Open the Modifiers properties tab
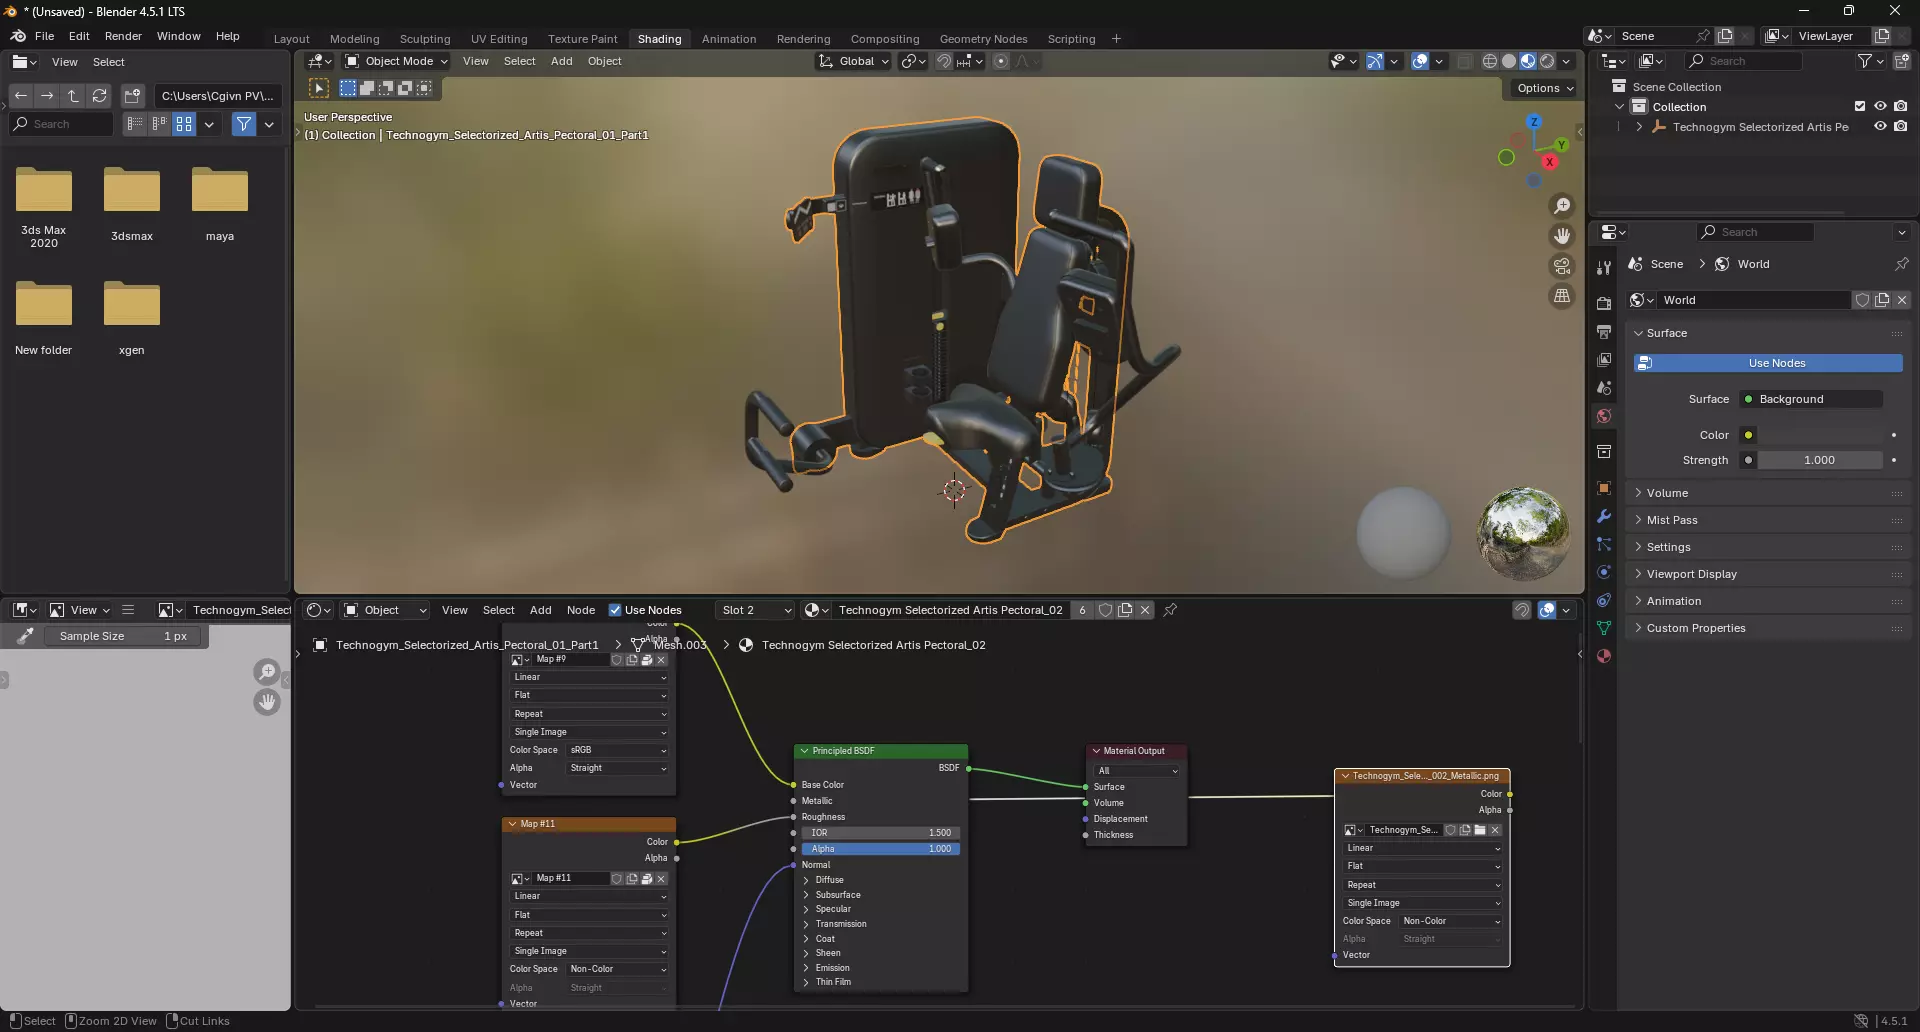Viewport: 1920px width, 1032px height. coord(1604,516)
